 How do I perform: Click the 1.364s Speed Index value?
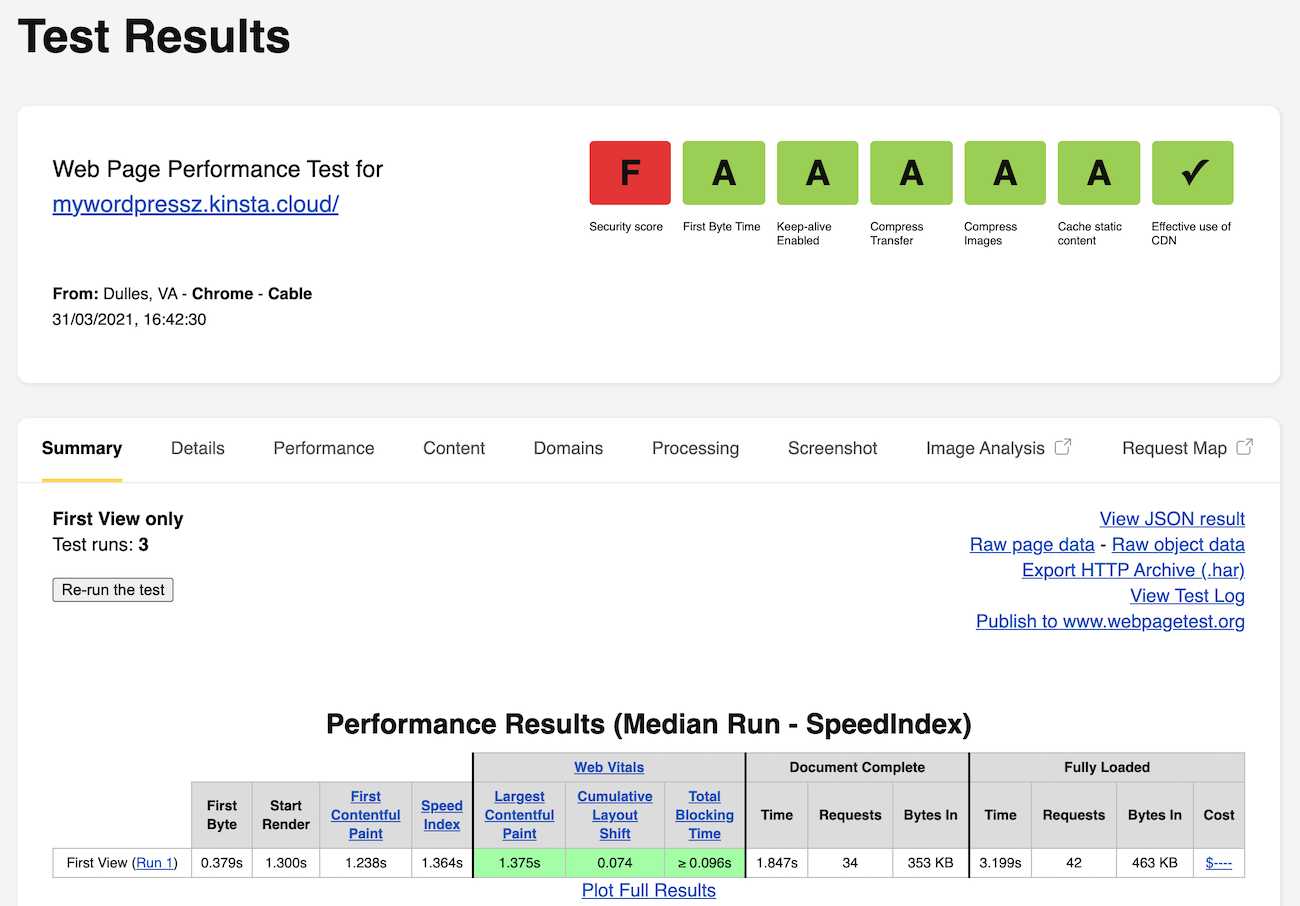click(442, 863)
